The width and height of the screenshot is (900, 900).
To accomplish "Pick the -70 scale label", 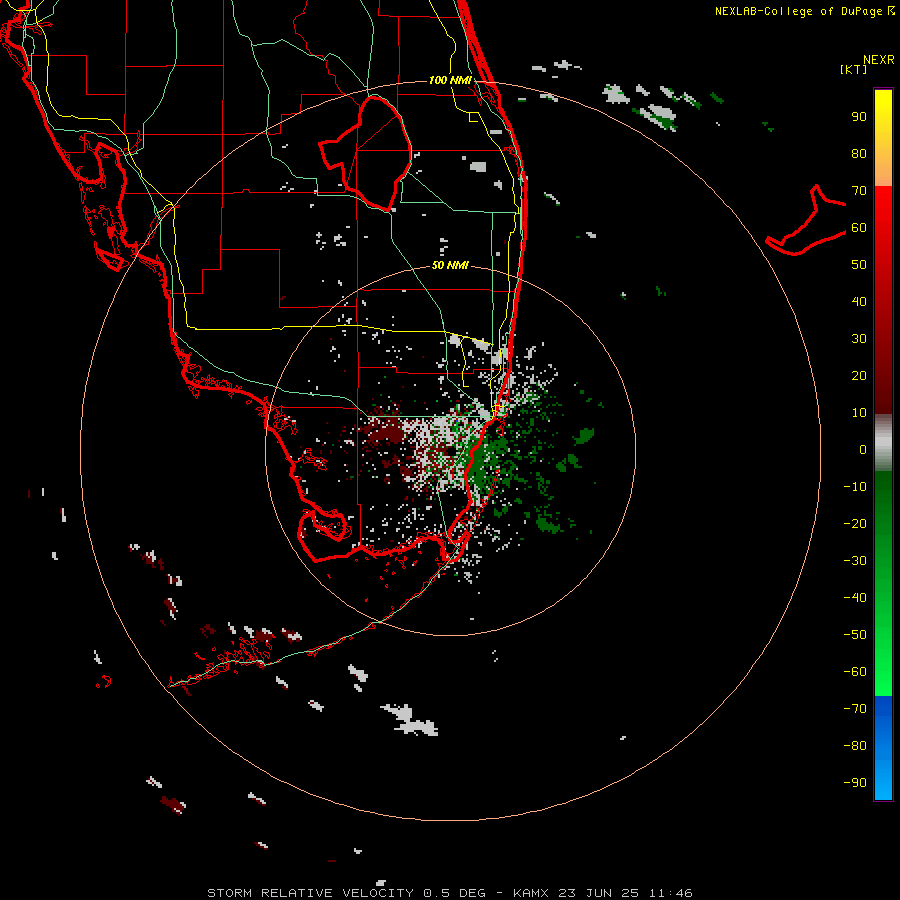I will (855, 709).
